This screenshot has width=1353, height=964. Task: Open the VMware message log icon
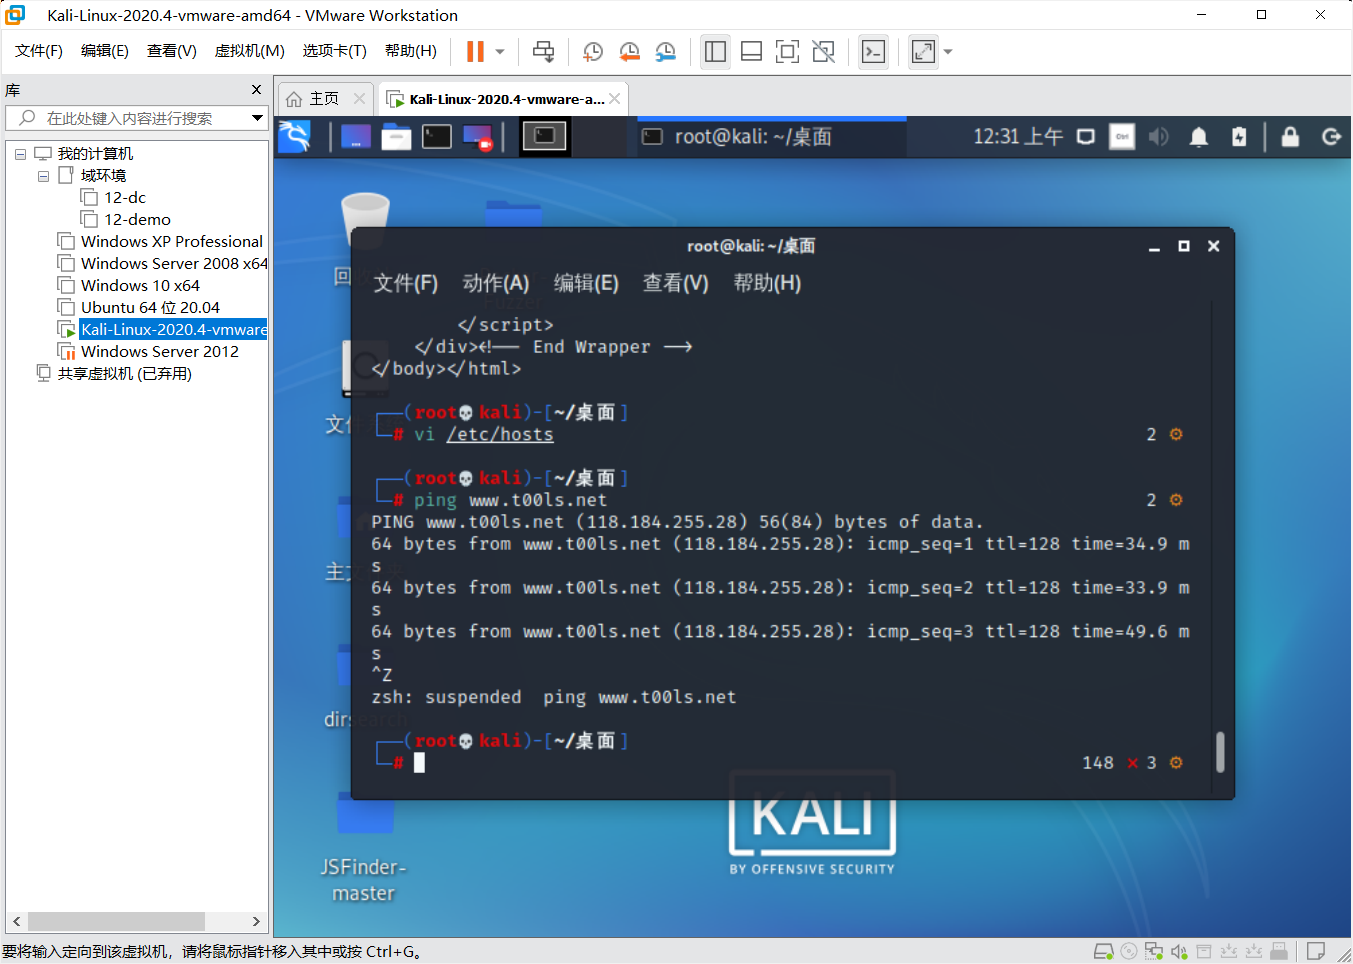click(1316, 951)
